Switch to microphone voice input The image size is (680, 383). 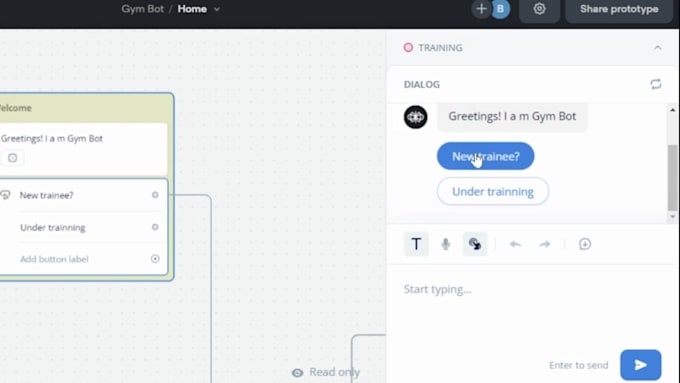tap(445, 244)
